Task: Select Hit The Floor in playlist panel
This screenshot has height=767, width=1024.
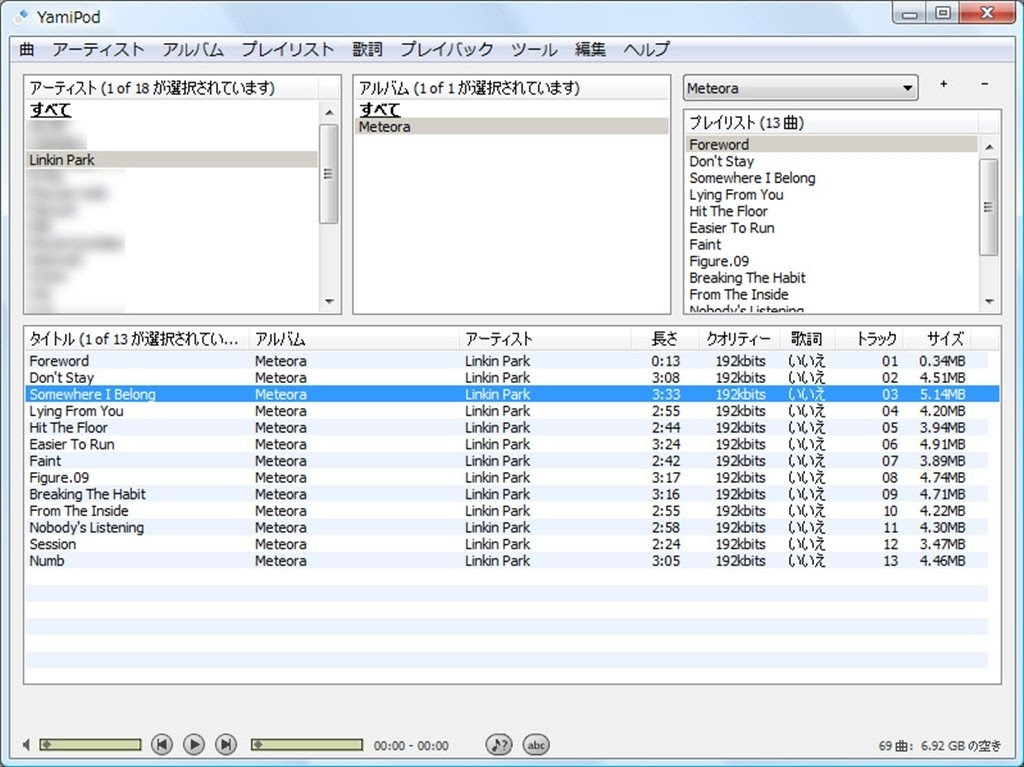Action: (831, 211)
